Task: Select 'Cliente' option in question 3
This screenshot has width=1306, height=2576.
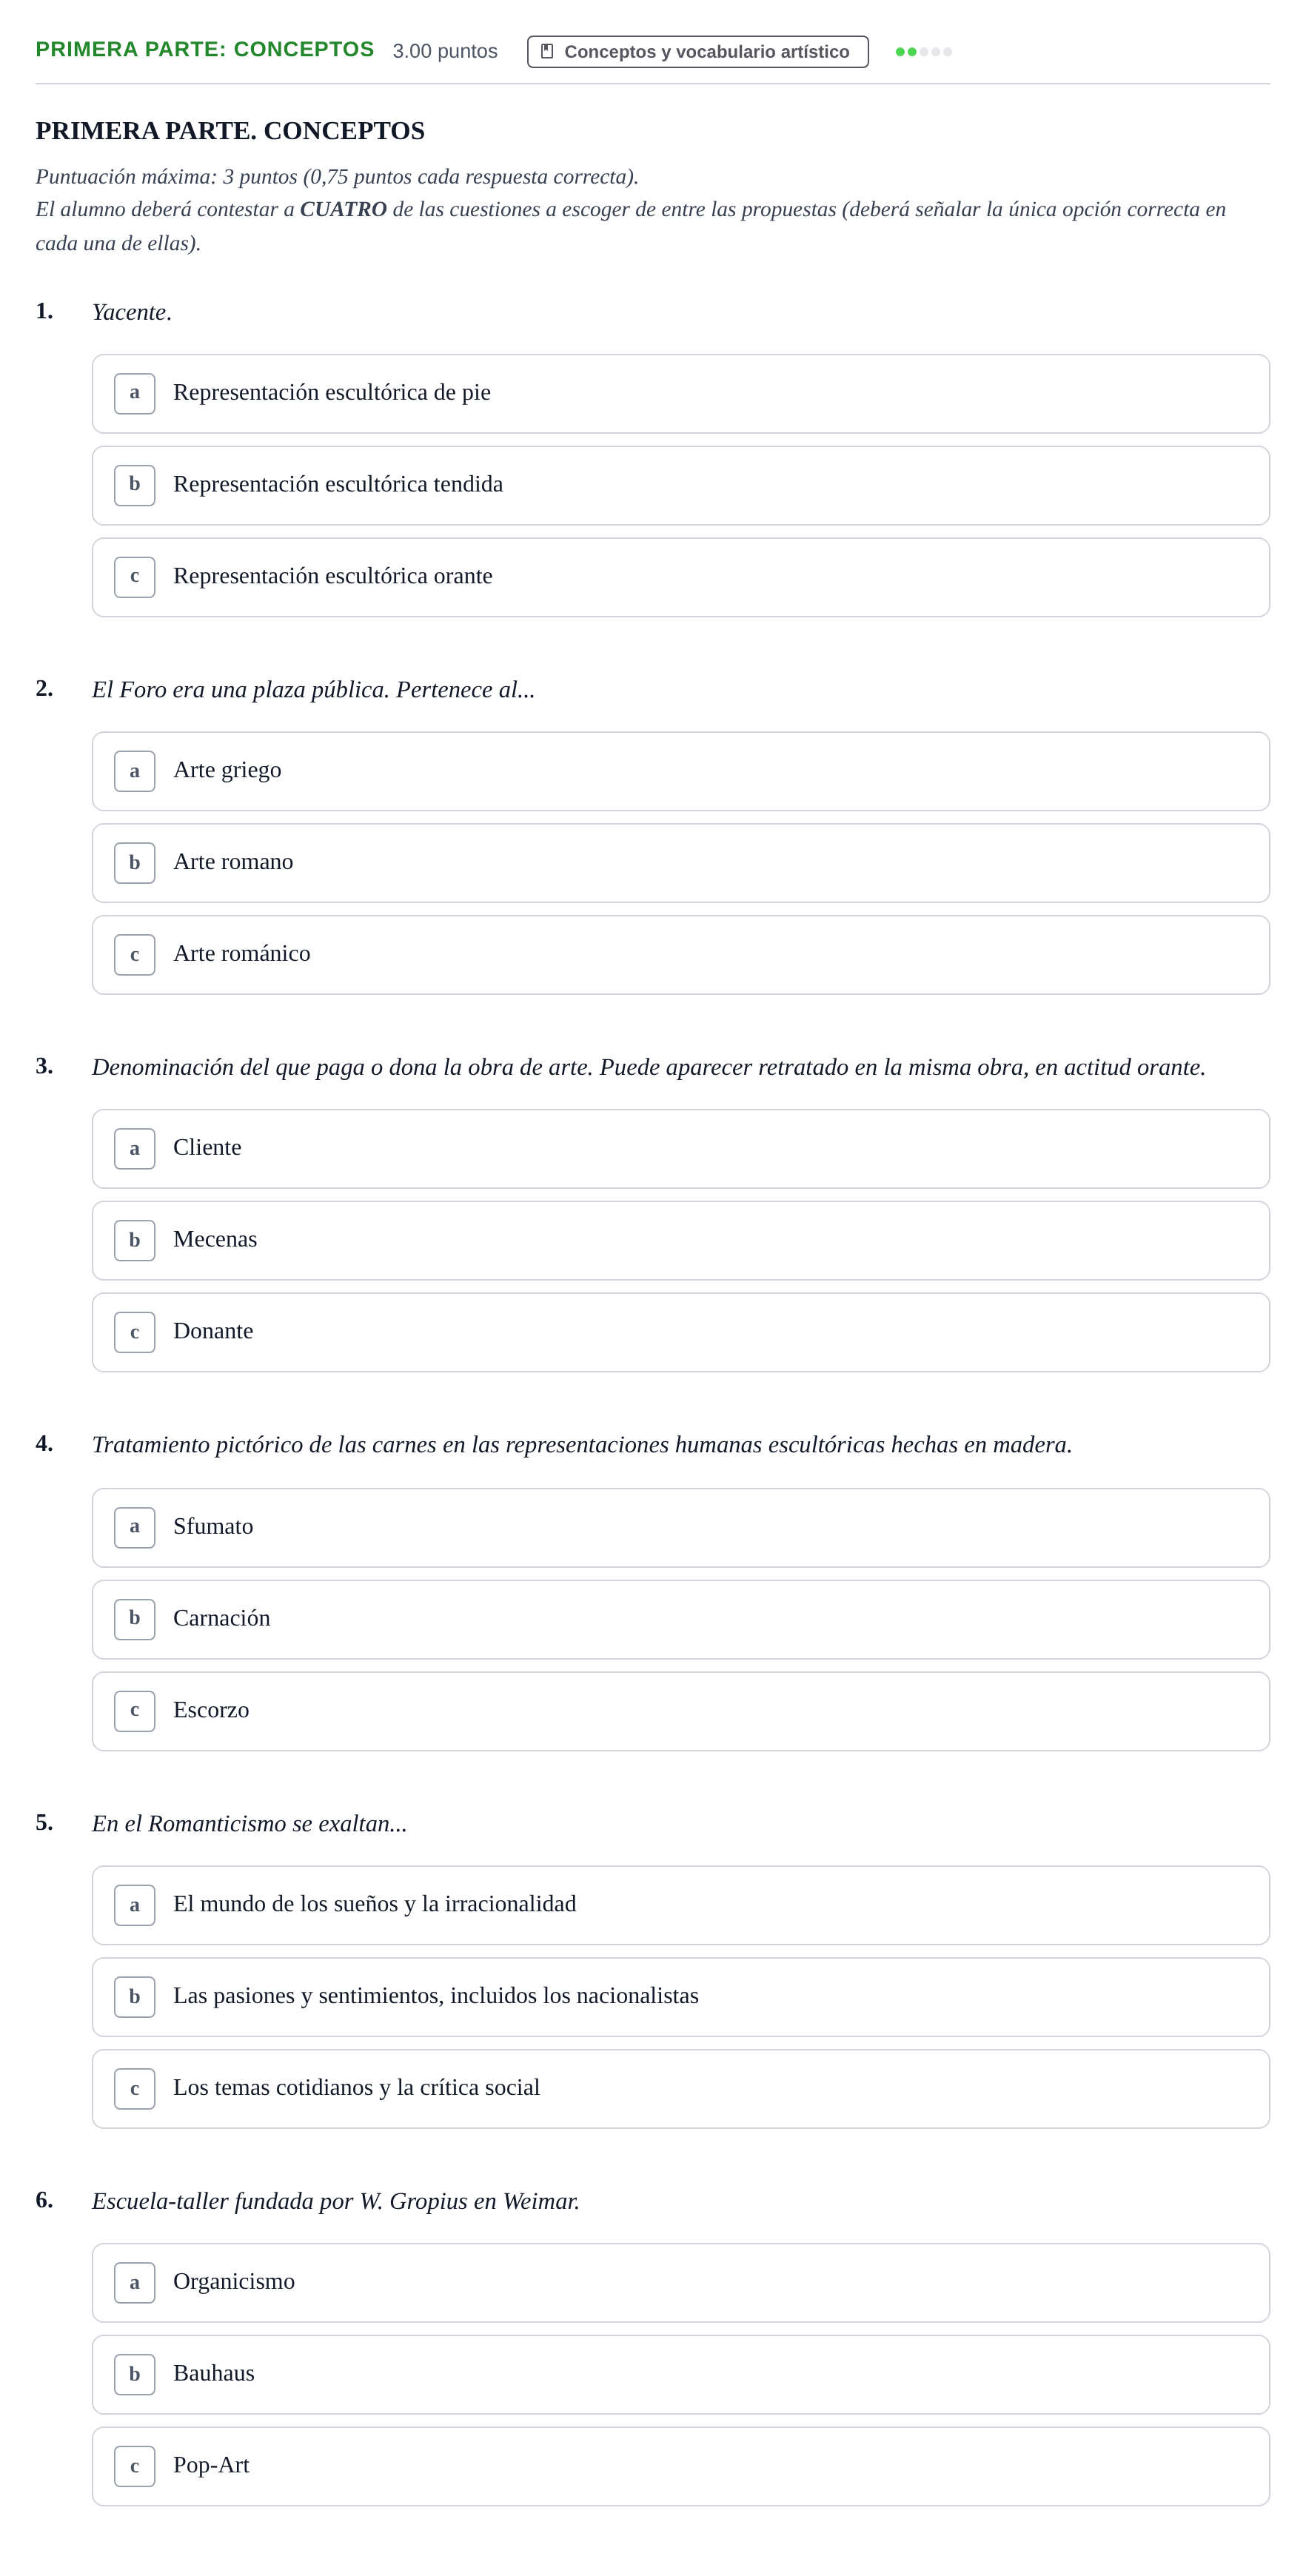Action: (x=681, y=1148)
